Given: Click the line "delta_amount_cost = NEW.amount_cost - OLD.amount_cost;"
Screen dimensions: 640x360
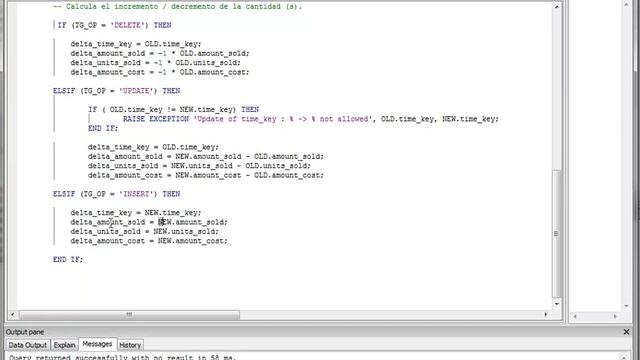Looking at the screenshot, I should pyautogui.click(x=206, y=175).
